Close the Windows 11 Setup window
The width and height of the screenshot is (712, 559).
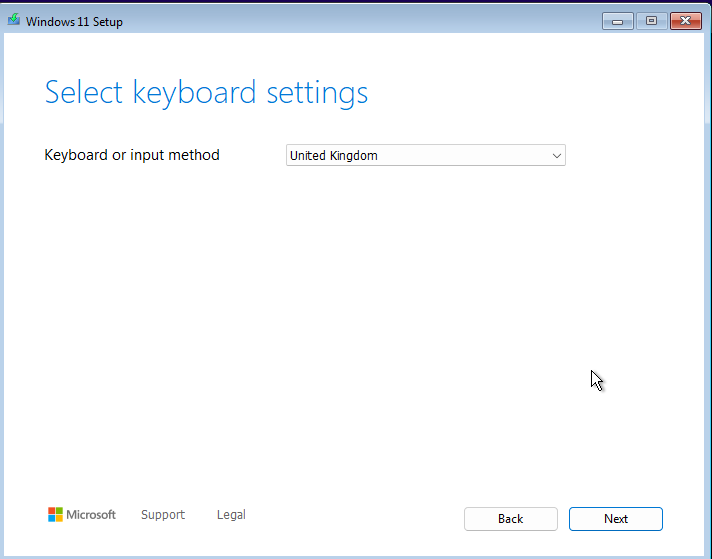[685, 20]
